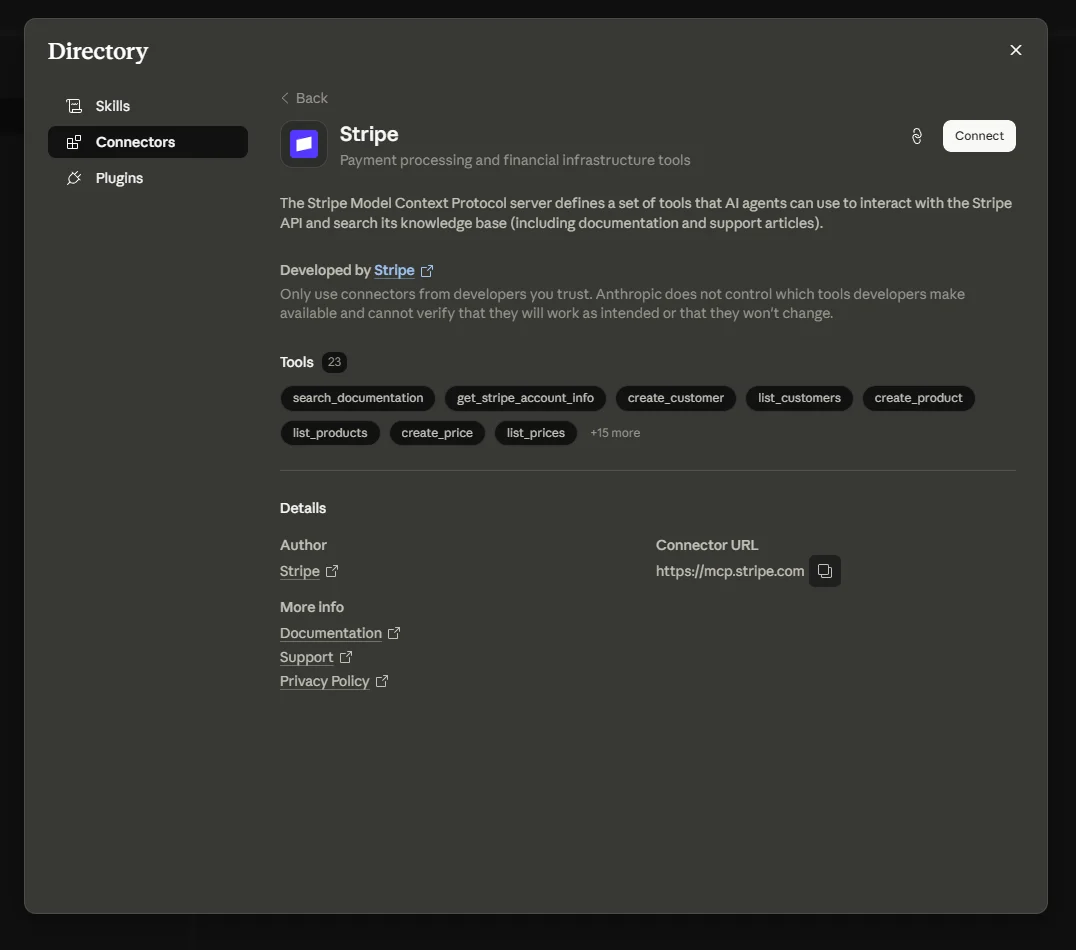Click the https://mcp.stripe.com URL text

click(729, 571)
